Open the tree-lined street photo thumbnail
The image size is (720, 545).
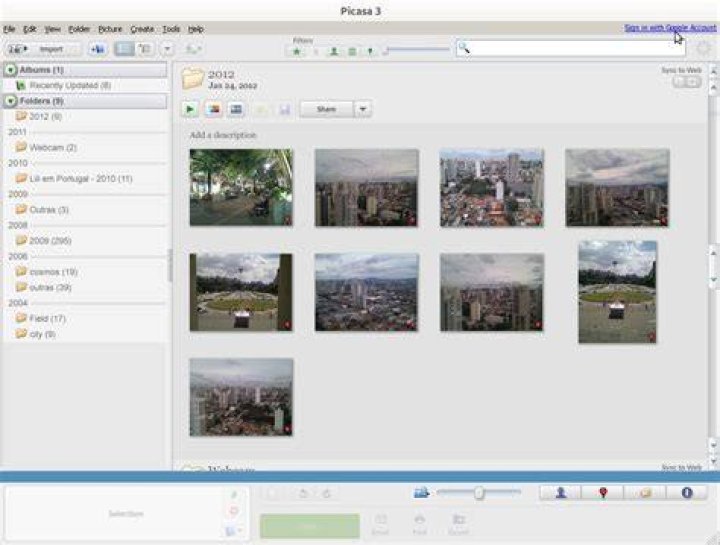[x=241, y=187]
